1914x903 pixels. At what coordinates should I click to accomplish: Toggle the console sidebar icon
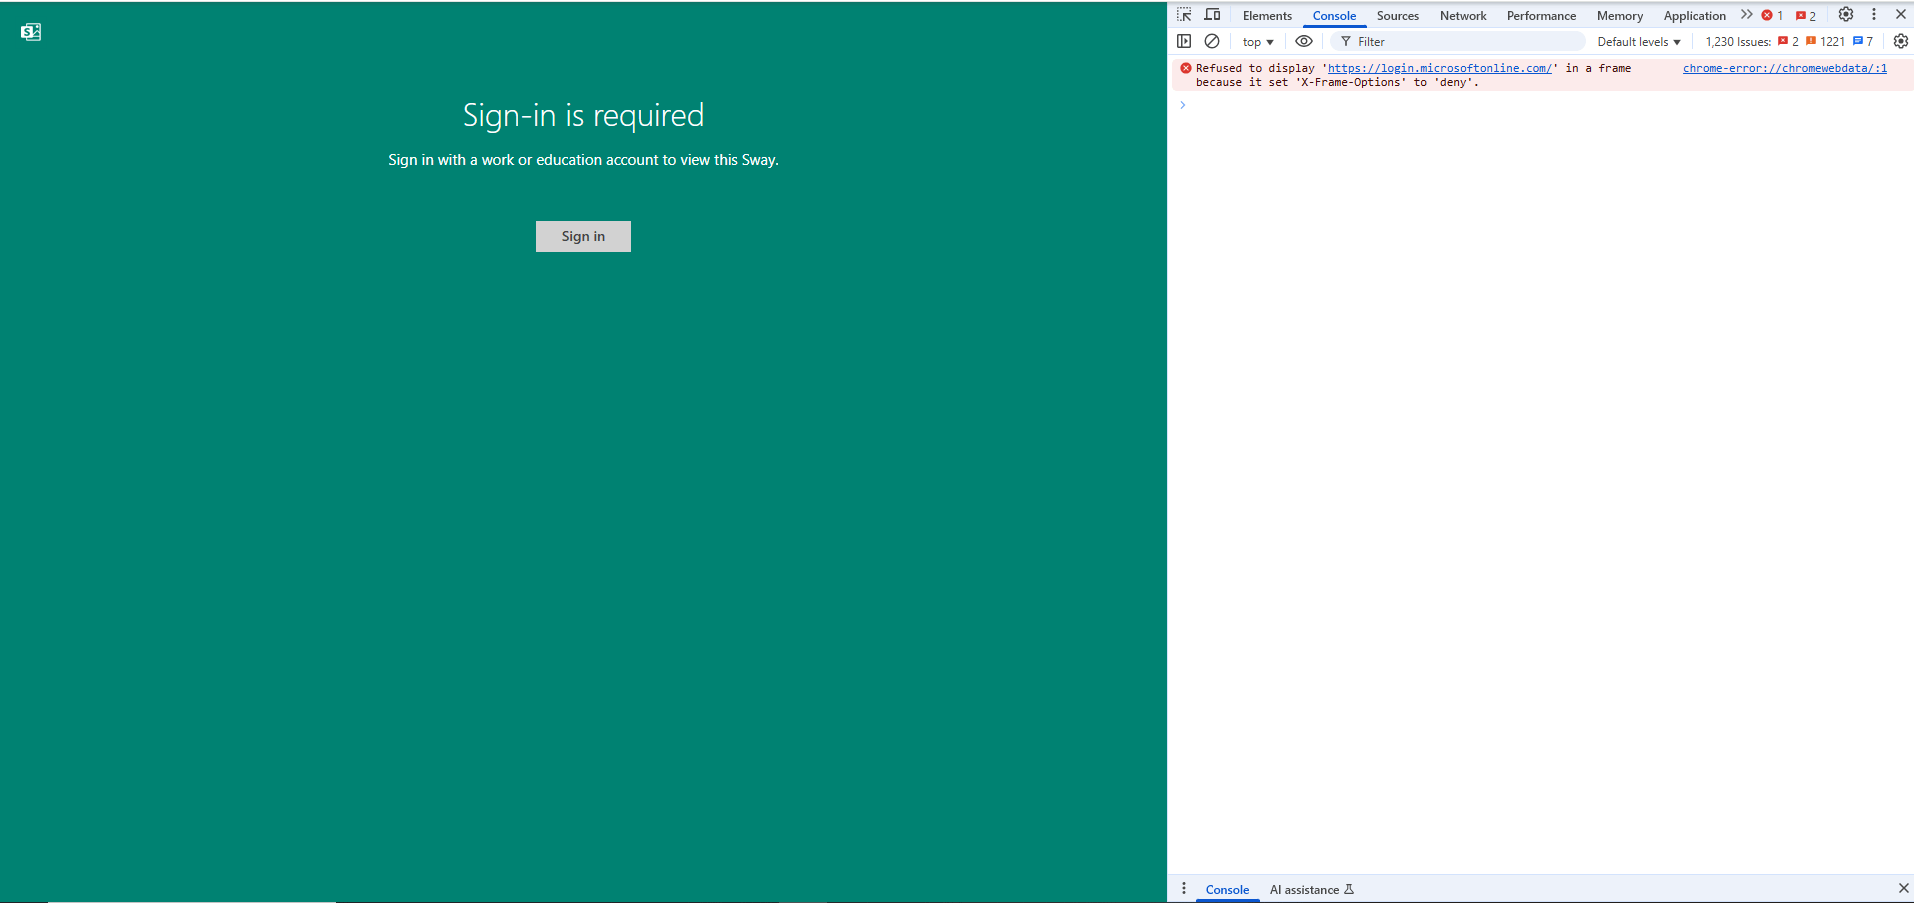point(1184,41)
